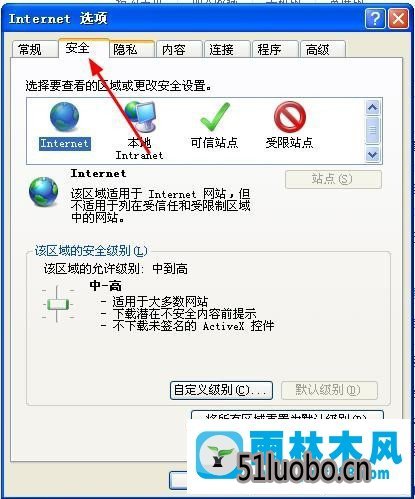
Task: Switch to the 程序 tab
Action: [x=269, y=50]
